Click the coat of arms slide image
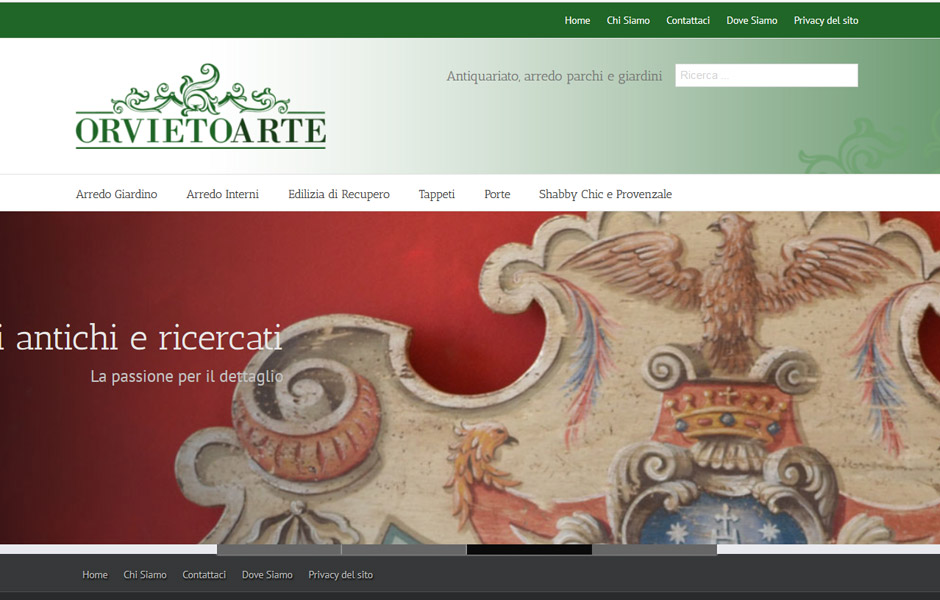Screen dimensions: 940x600 click(x=470, y=378)
